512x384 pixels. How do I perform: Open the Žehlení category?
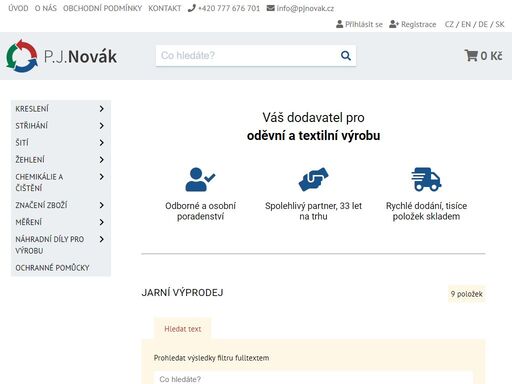(x=30, y=160)
